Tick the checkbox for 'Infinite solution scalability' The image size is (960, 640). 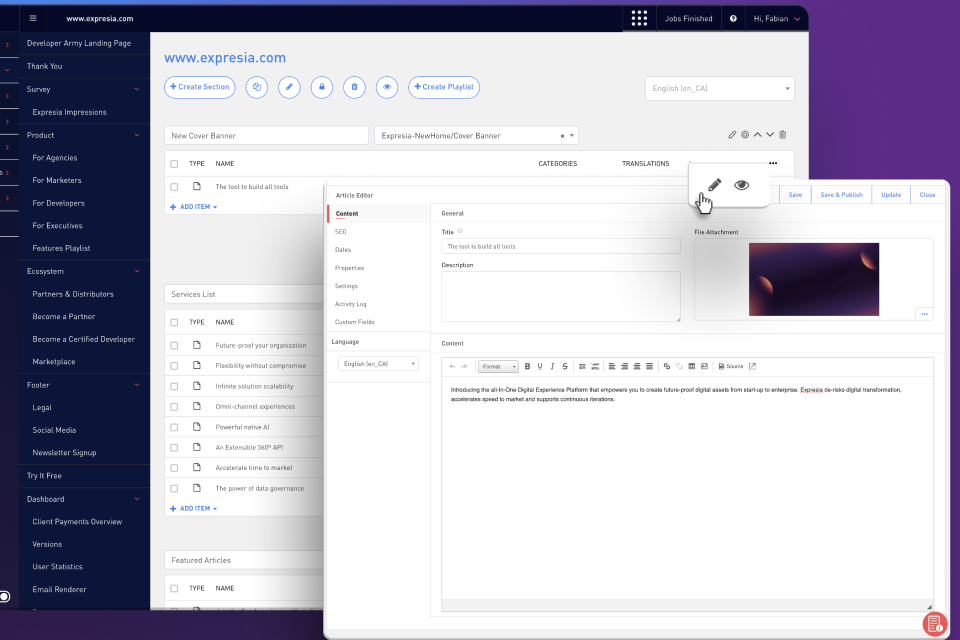pos(174,386)
